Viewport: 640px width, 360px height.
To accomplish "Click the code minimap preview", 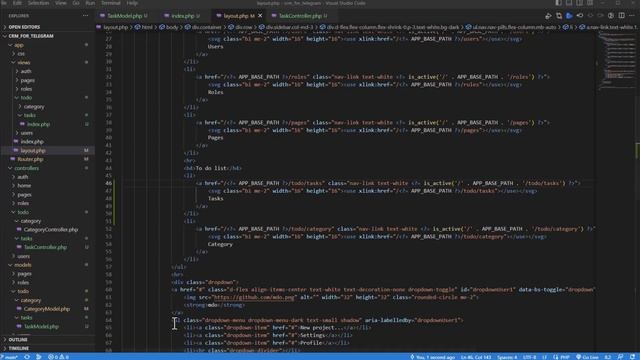I will click(x=616, y=61).
